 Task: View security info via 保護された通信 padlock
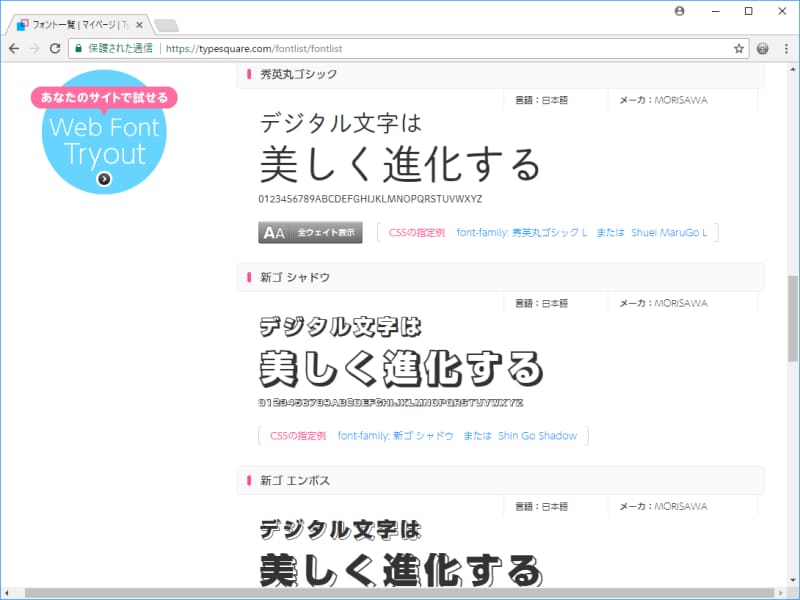(x=112, y=47)
